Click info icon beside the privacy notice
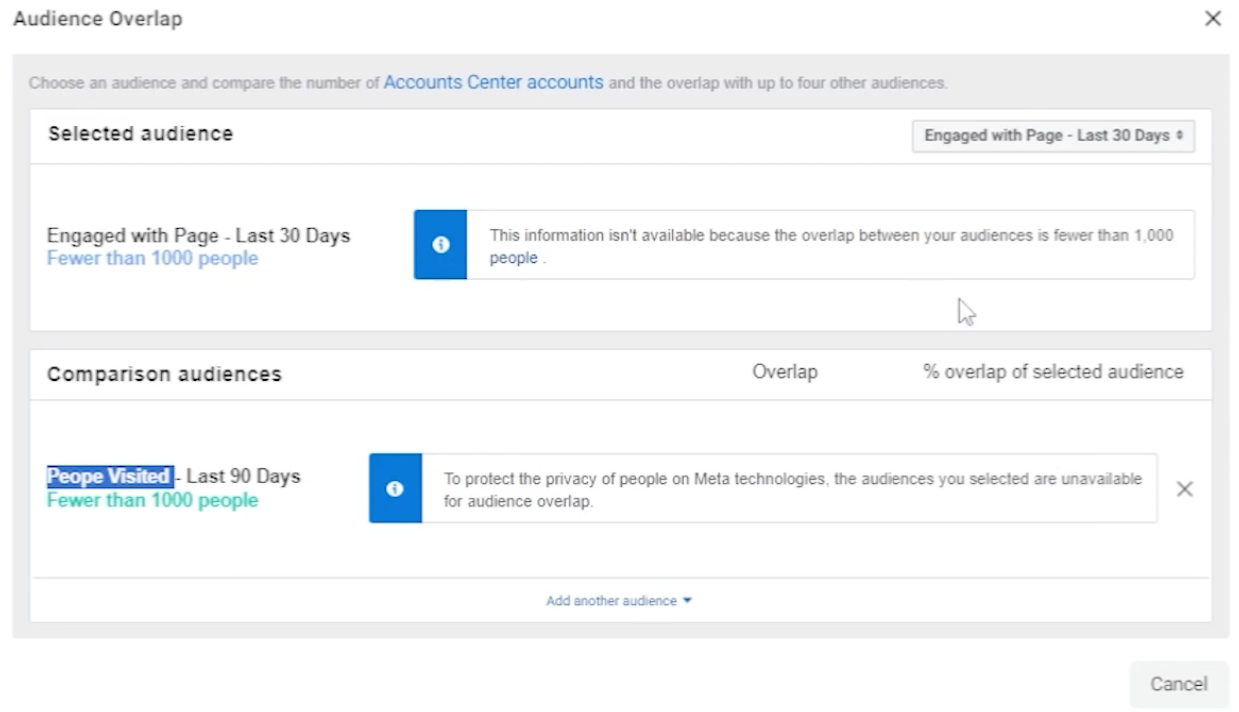This screenshot has width=1239, height=712. [395, 489]
